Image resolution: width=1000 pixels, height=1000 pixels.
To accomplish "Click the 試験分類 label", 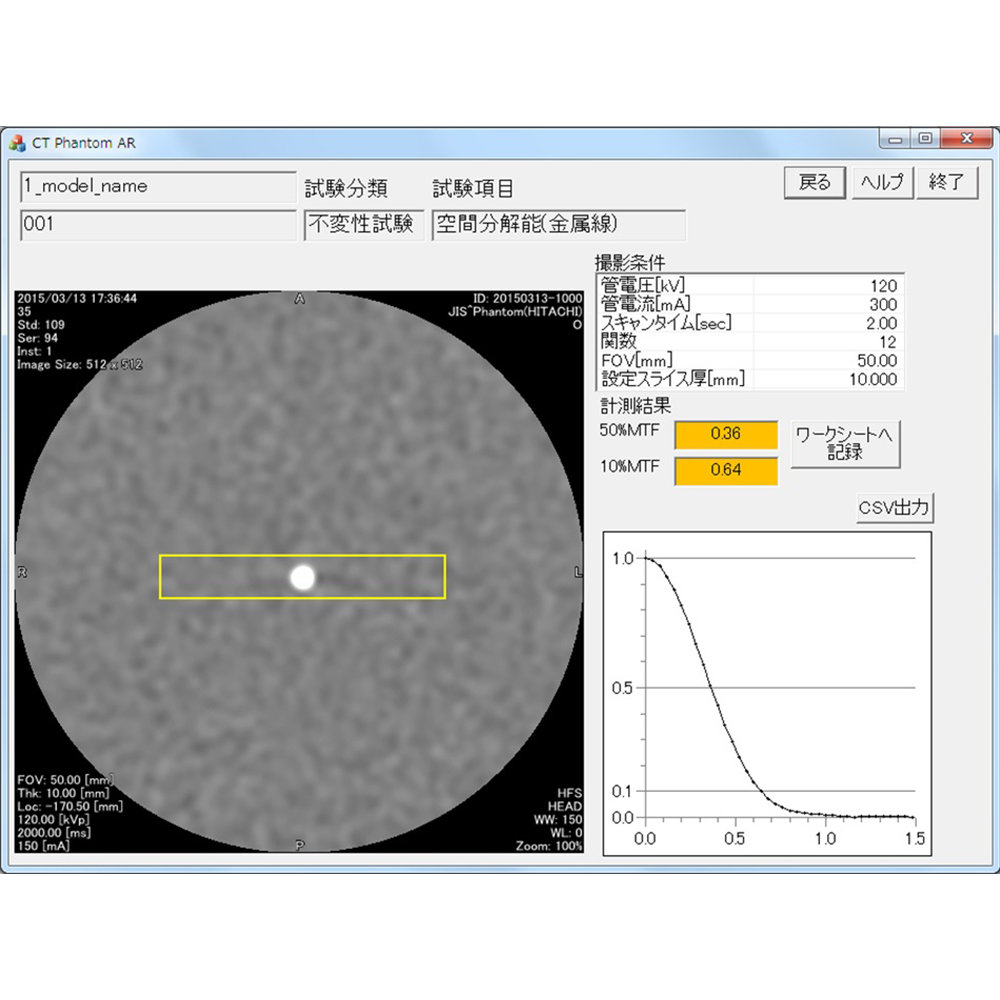I will pos(346,188).
